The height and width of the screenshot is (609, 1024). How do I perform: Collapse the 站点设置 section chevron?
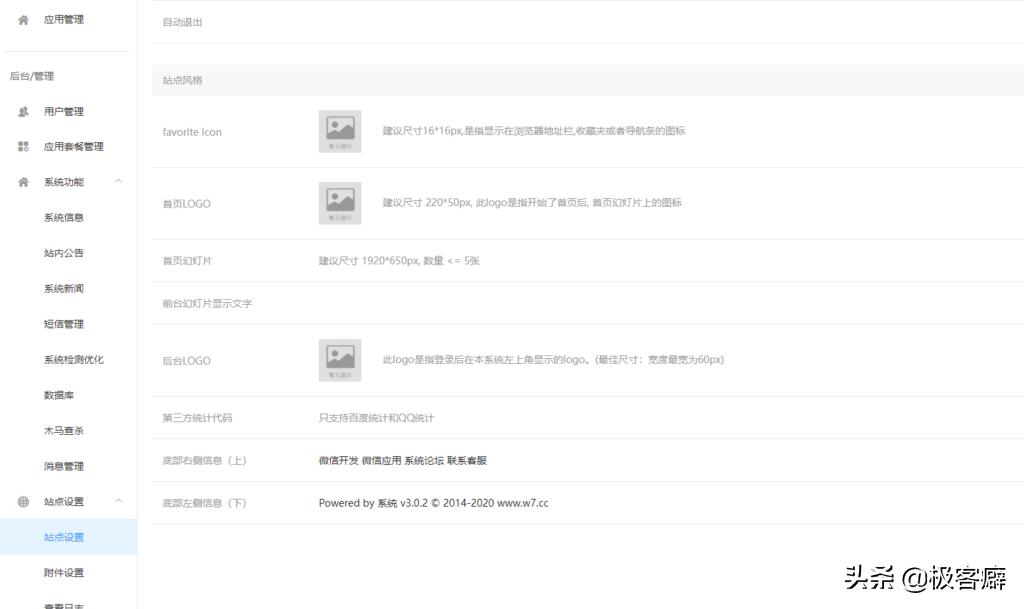(118, 501)
